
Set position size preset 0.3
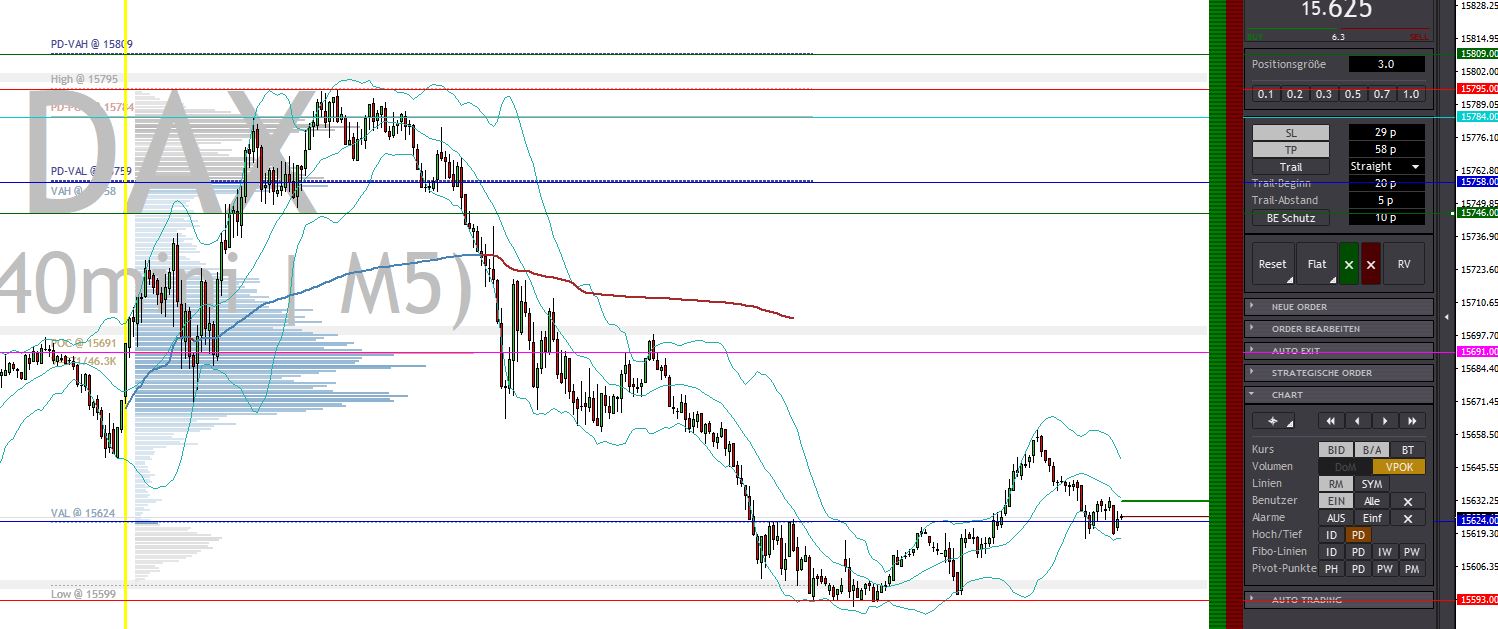pos(1324,94)
